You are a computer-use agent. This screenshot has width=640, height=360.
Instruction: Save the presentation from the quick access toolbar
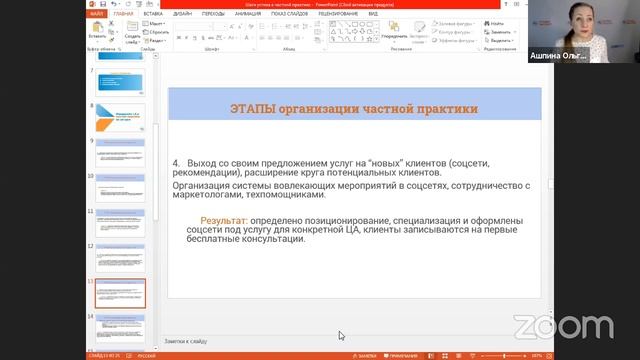tap(103, 4)
